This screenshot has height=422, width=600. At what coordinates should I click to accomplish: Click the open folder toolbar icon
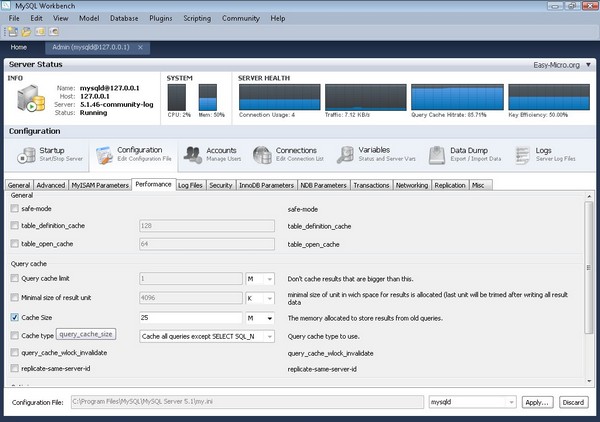pos(26,32)
